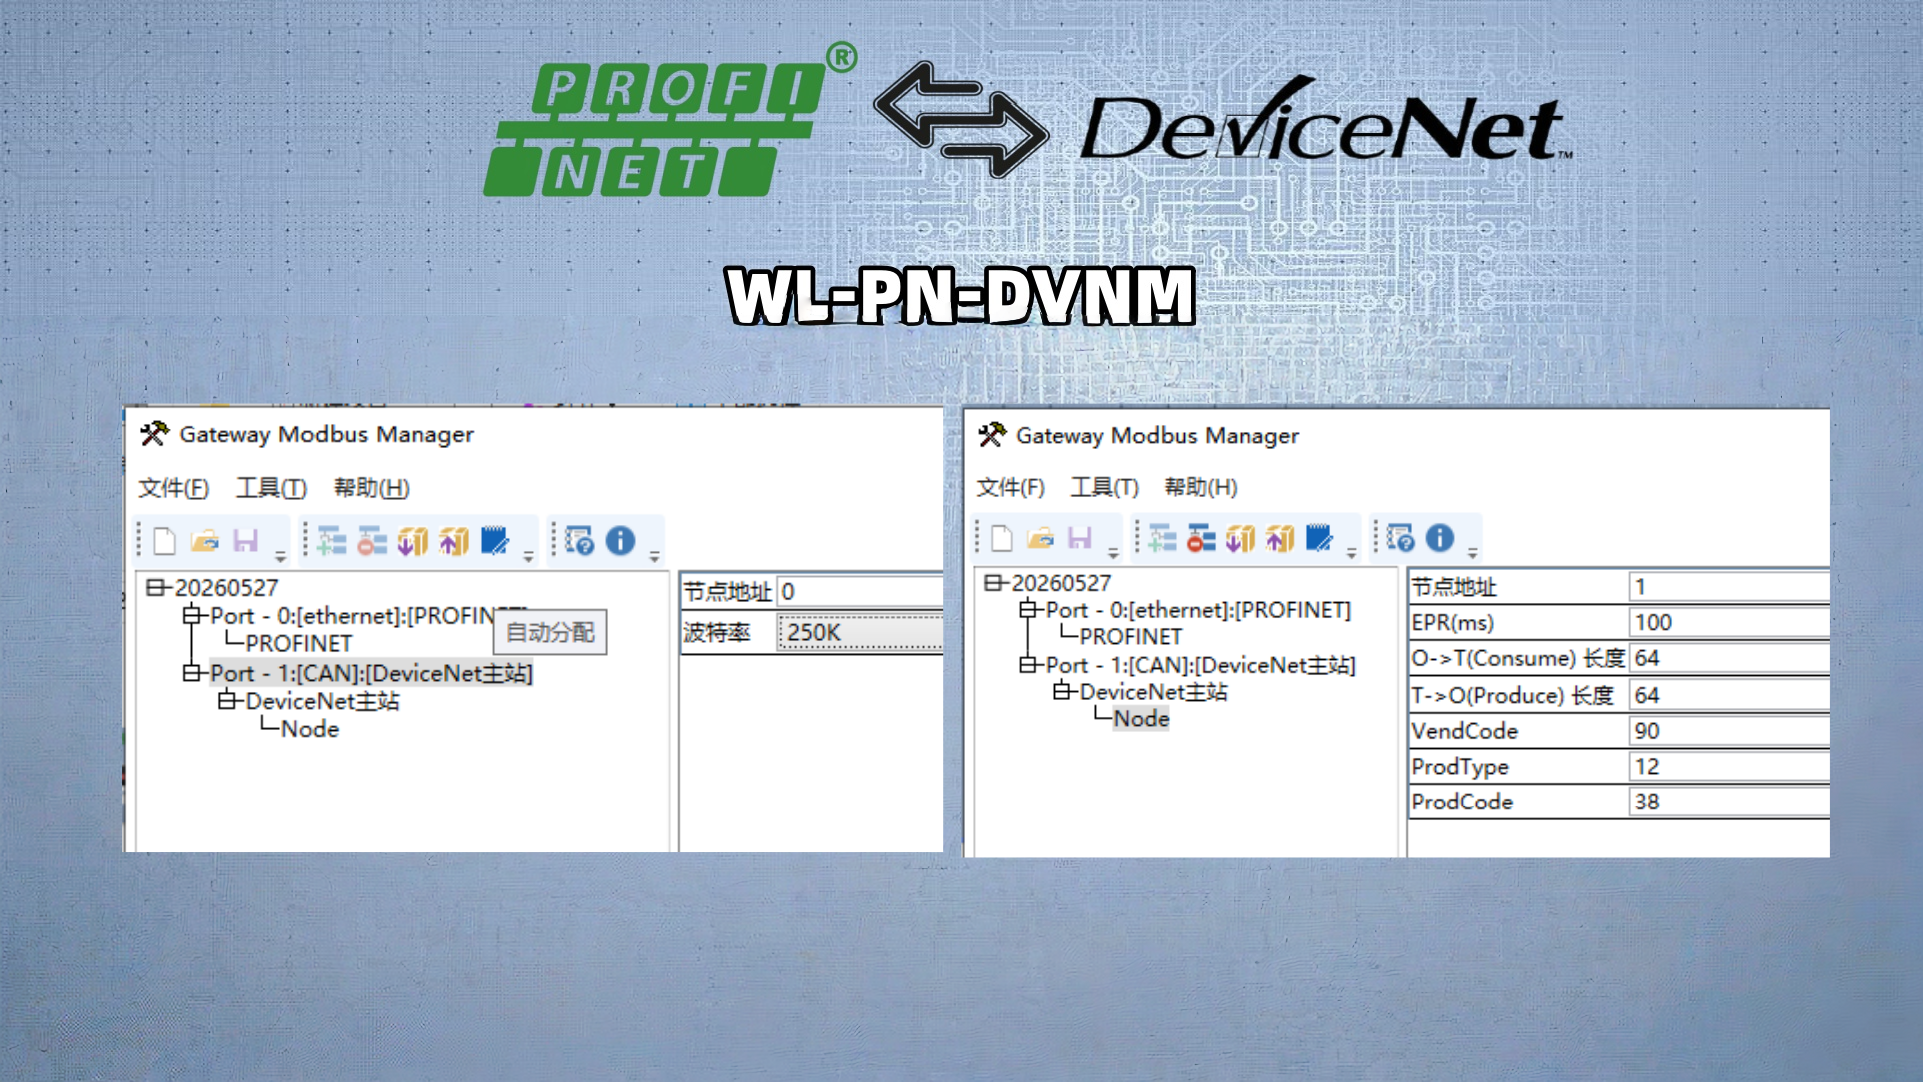Open help toolbar overflow arrow in right window

(1472, 553)
